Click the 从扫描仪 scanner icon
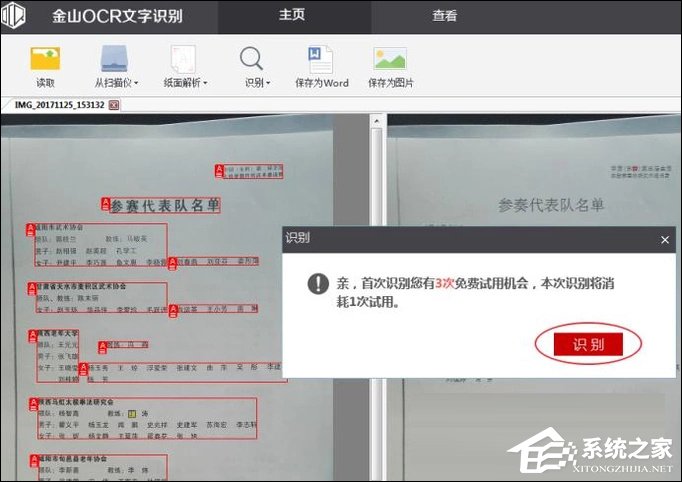This screenshot has height=482, width=682. point(115,58)
